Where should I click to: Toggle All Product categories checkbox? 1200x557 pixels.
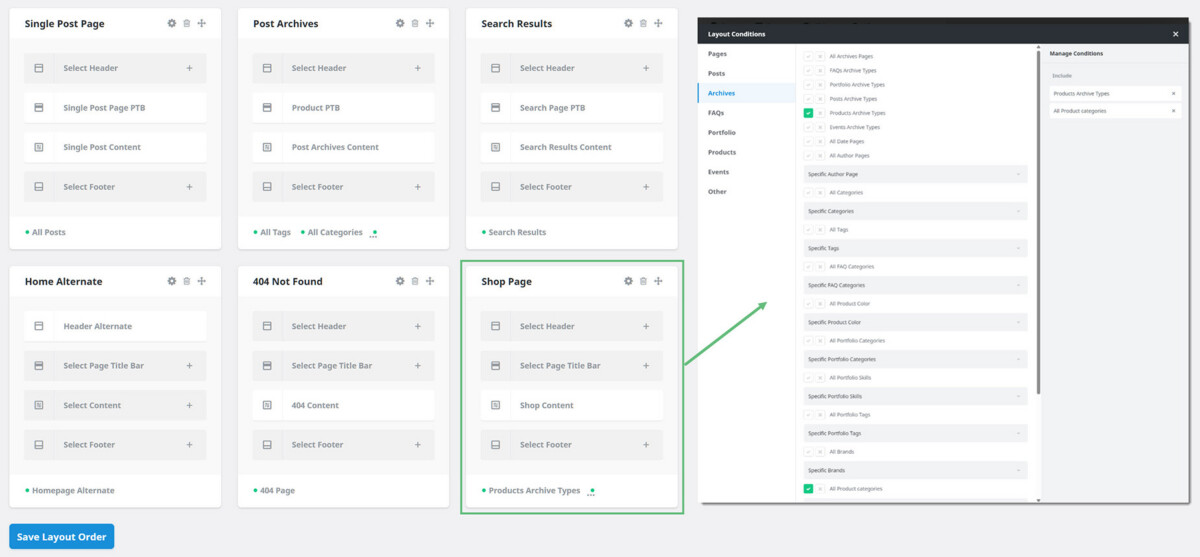[809, 489]
